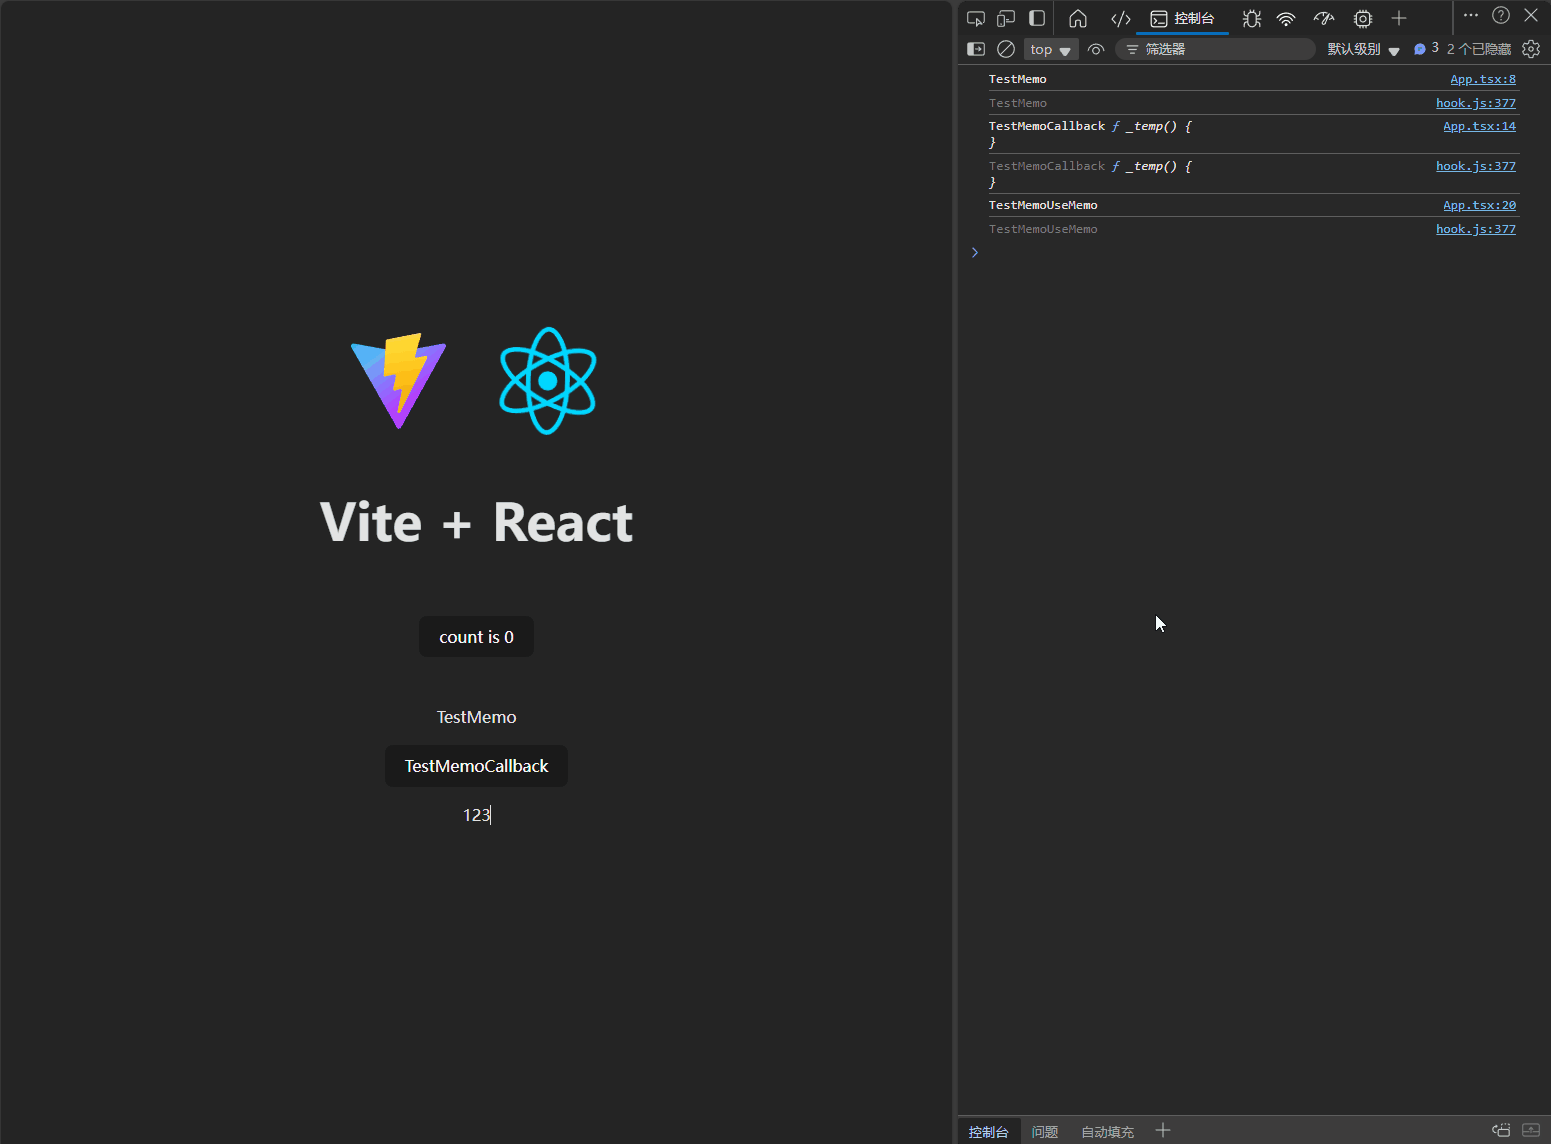Viewport: 1551px width, 1144px height.
Task: Switch to the 问题 tab
Action: pyautogui.click(x=1044, y=1131)
